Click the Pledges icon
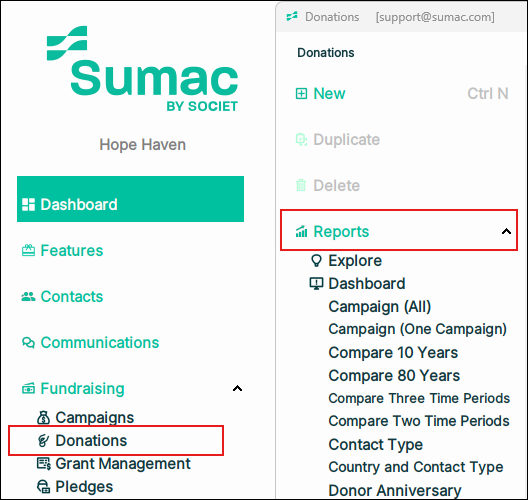528x500 pixels. (x=43, y=487)
